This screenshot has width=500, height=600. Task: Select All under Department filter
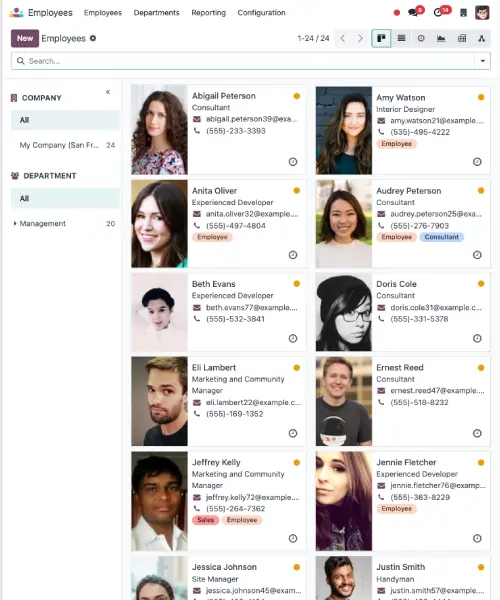point(65,198)
